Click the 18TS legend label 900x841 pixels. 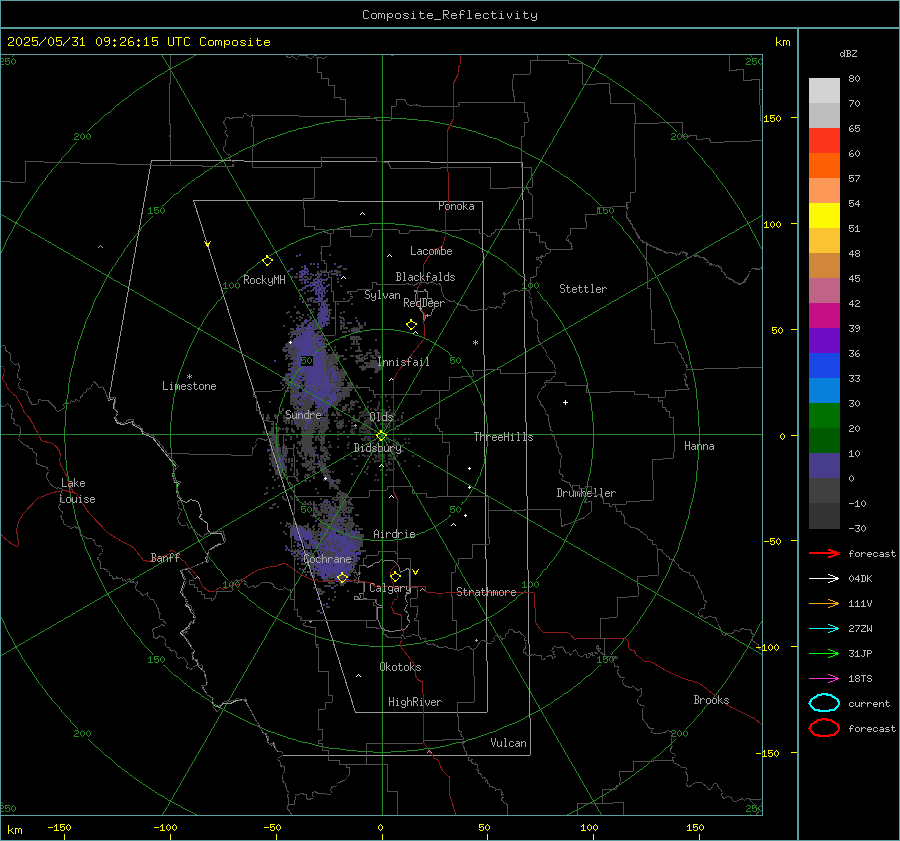click(860, 679)
